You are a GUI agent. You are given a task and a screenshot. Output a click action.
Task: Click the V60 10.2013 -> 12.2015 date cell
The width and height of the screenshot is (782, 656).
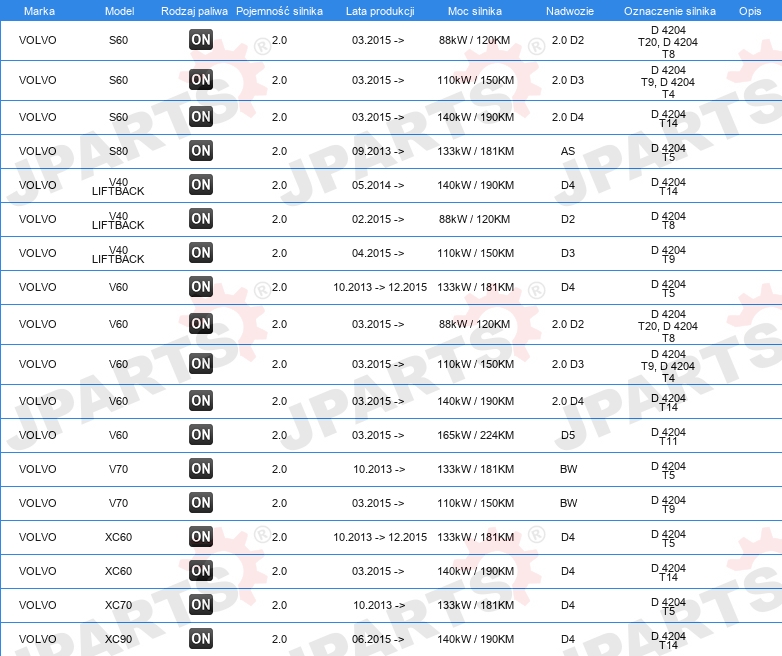(x=380, y=287)
